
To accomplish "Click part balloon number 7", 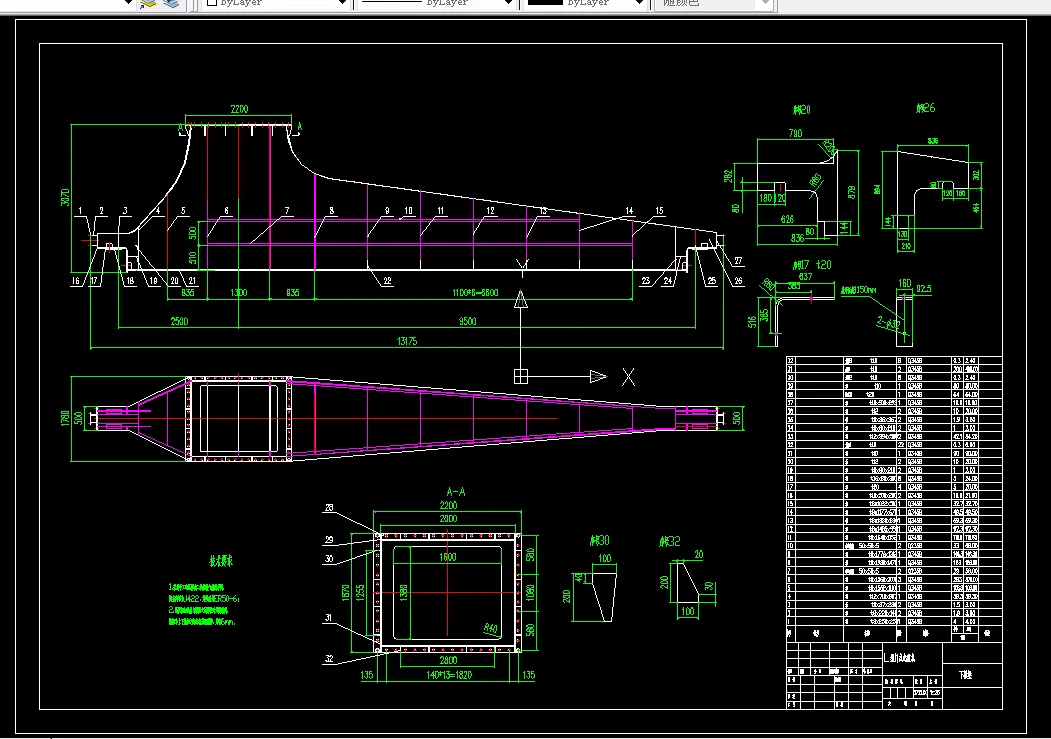I will coord(287,210).
